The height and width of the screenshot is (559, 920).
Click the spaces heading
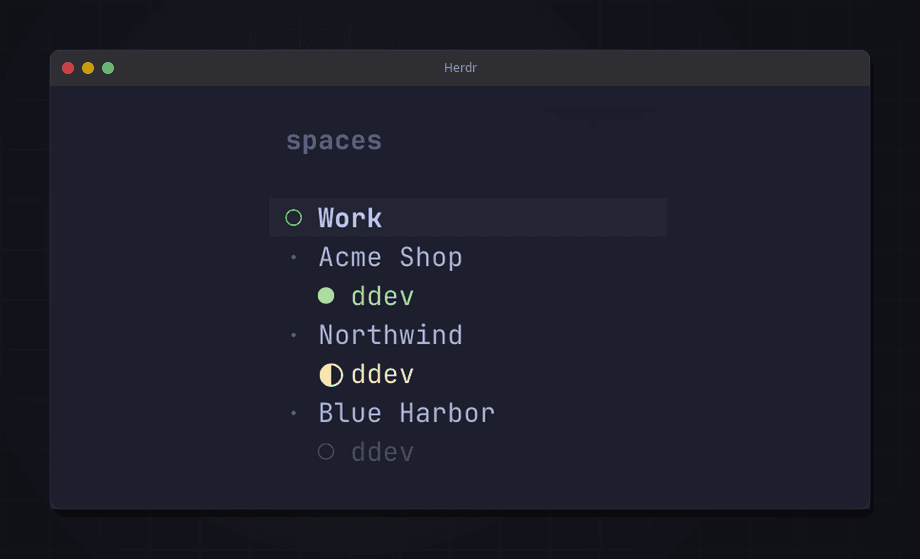coord(334,141)
